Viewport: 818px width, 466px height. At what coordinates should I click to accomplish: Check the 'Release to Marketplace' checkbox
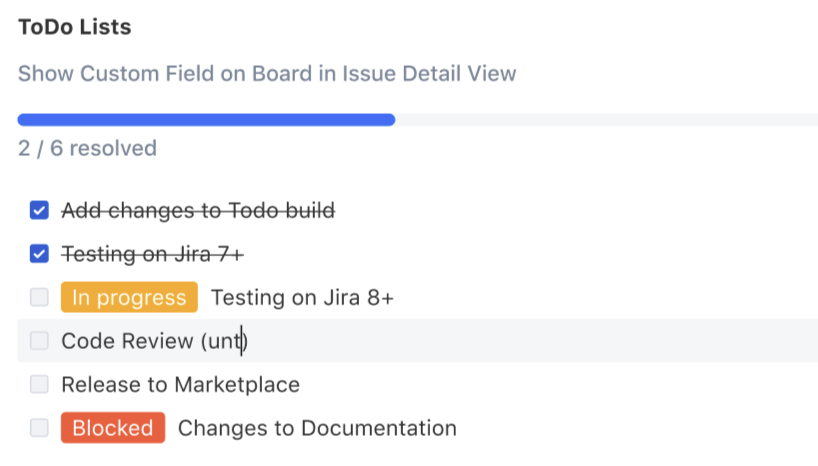(x=39, y=384)
